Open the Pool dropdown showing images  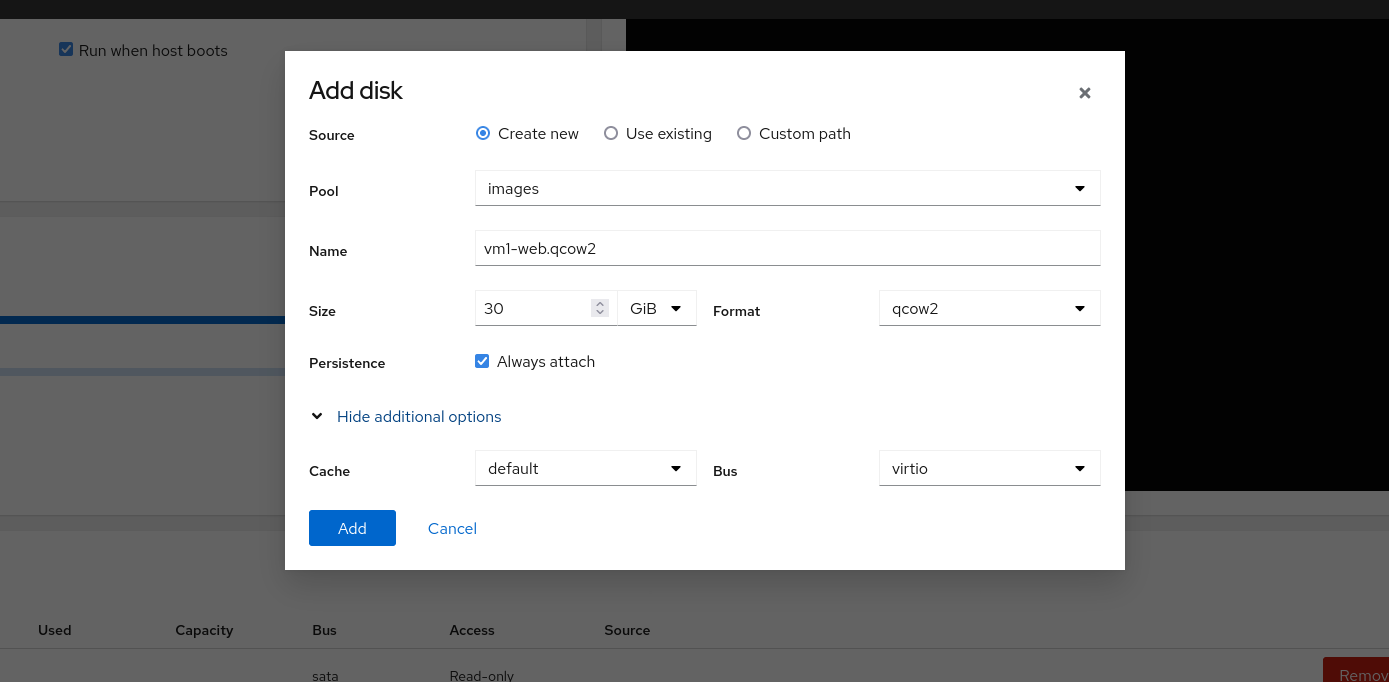click(788, 188)
